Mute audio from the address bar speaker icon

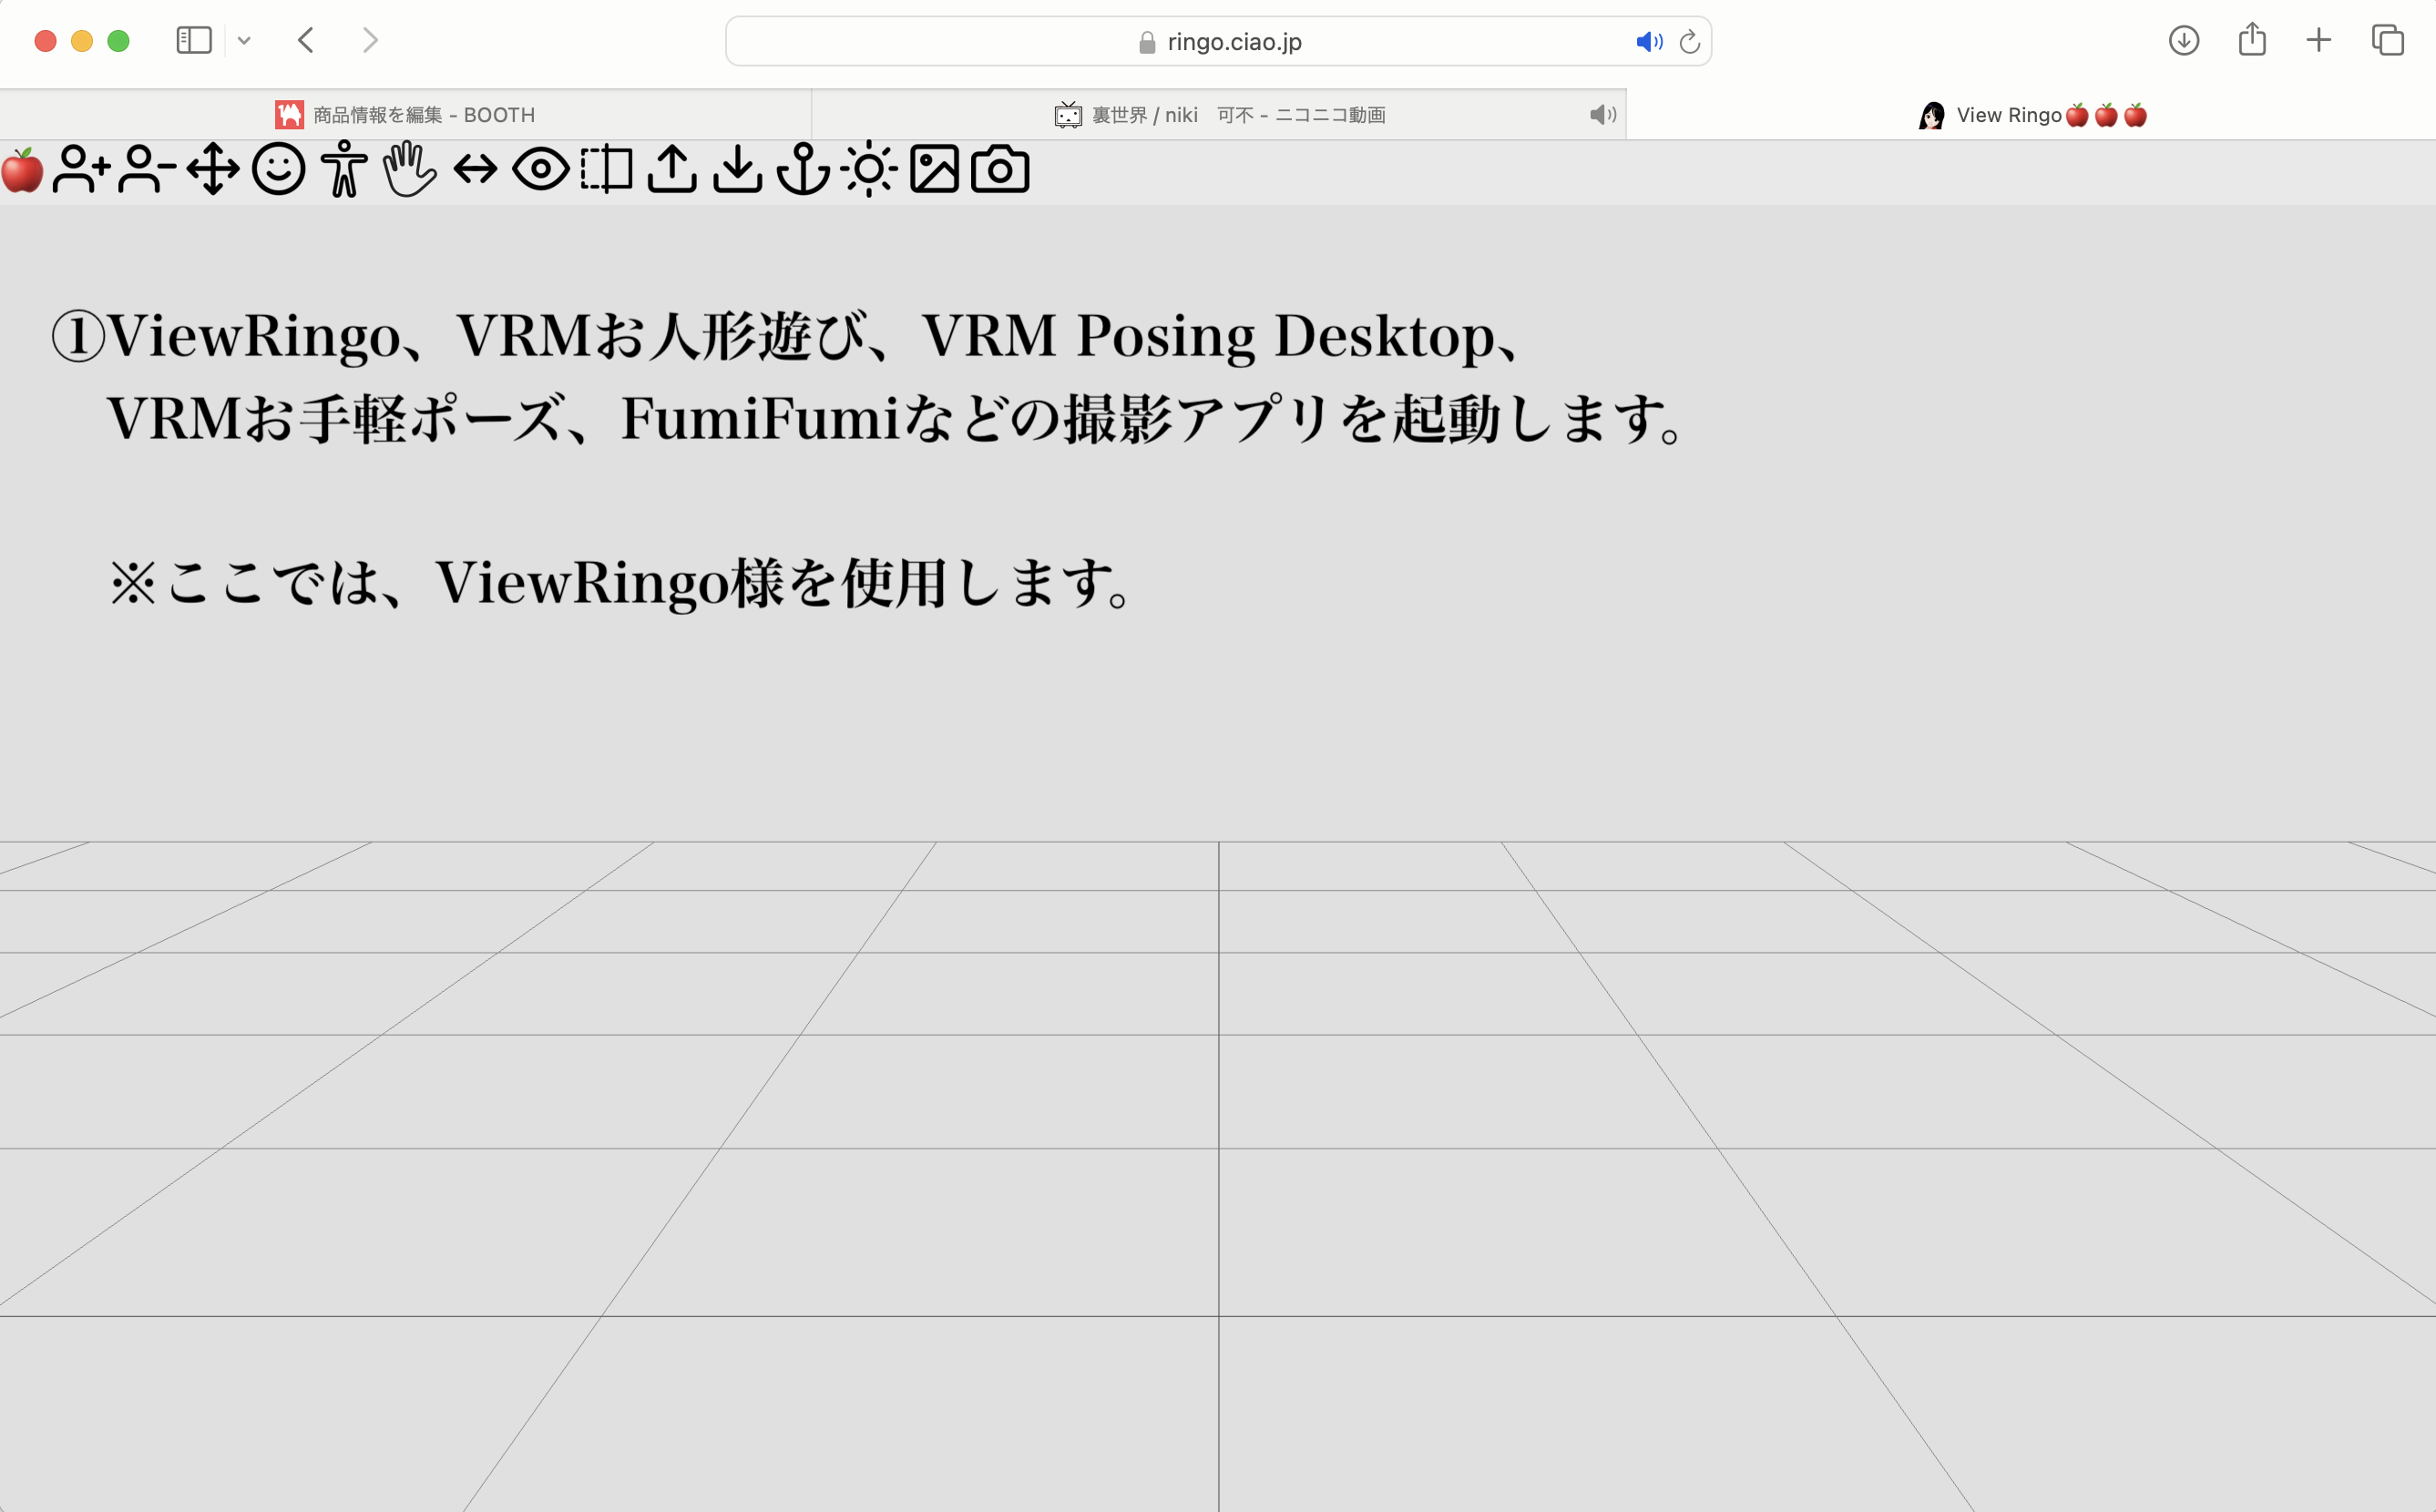[x=1649, y=41]
